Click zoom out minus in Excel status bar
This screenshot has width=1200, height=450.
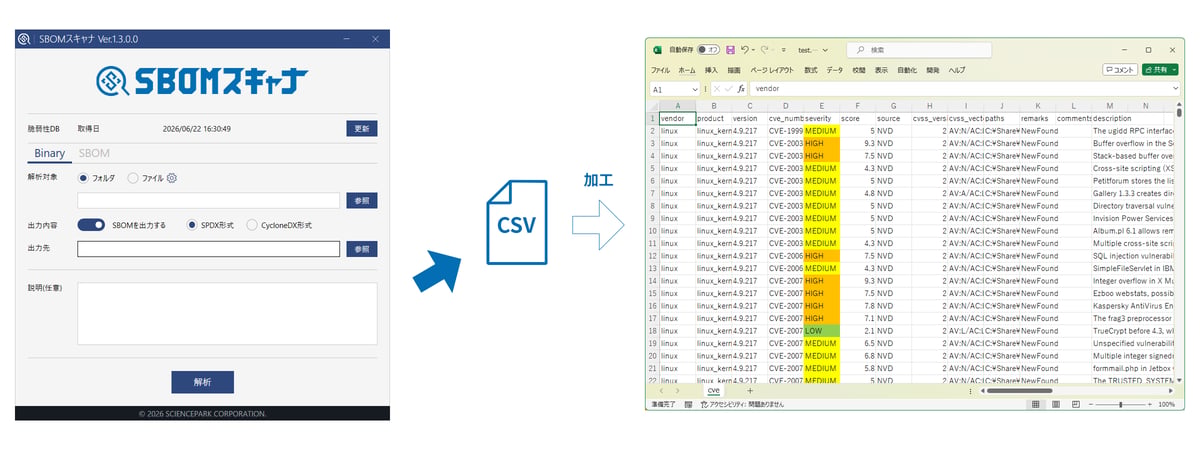point(1093,404)
